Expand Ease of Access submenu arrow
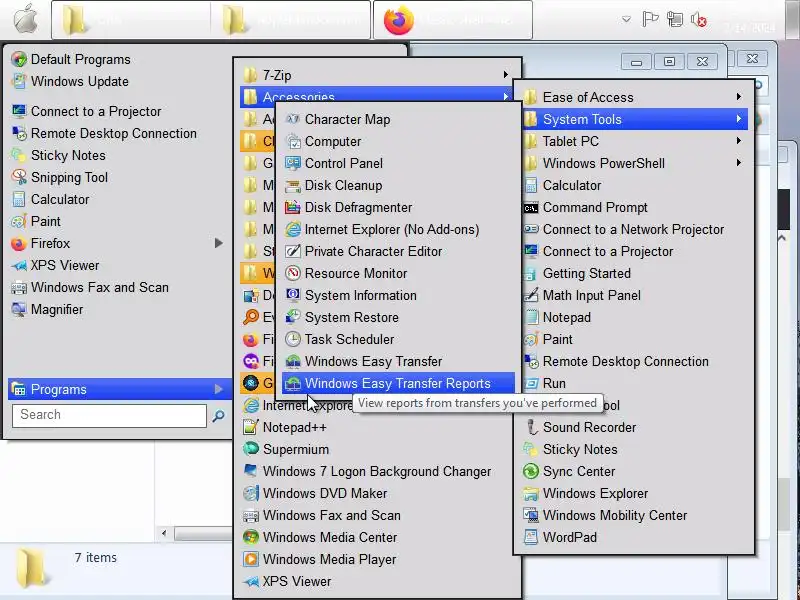 [x=739, y=96]
